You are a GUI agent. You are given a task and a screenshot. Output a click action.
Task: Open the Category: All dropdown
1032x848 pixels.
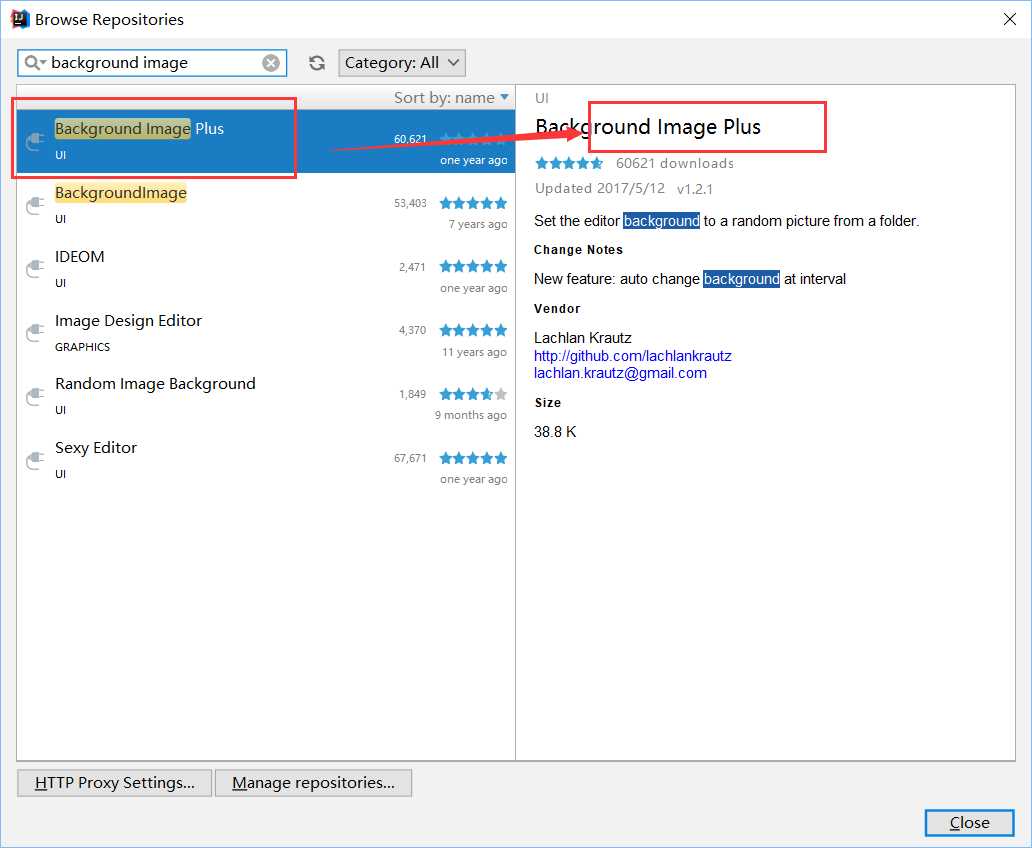pos(401,63)
